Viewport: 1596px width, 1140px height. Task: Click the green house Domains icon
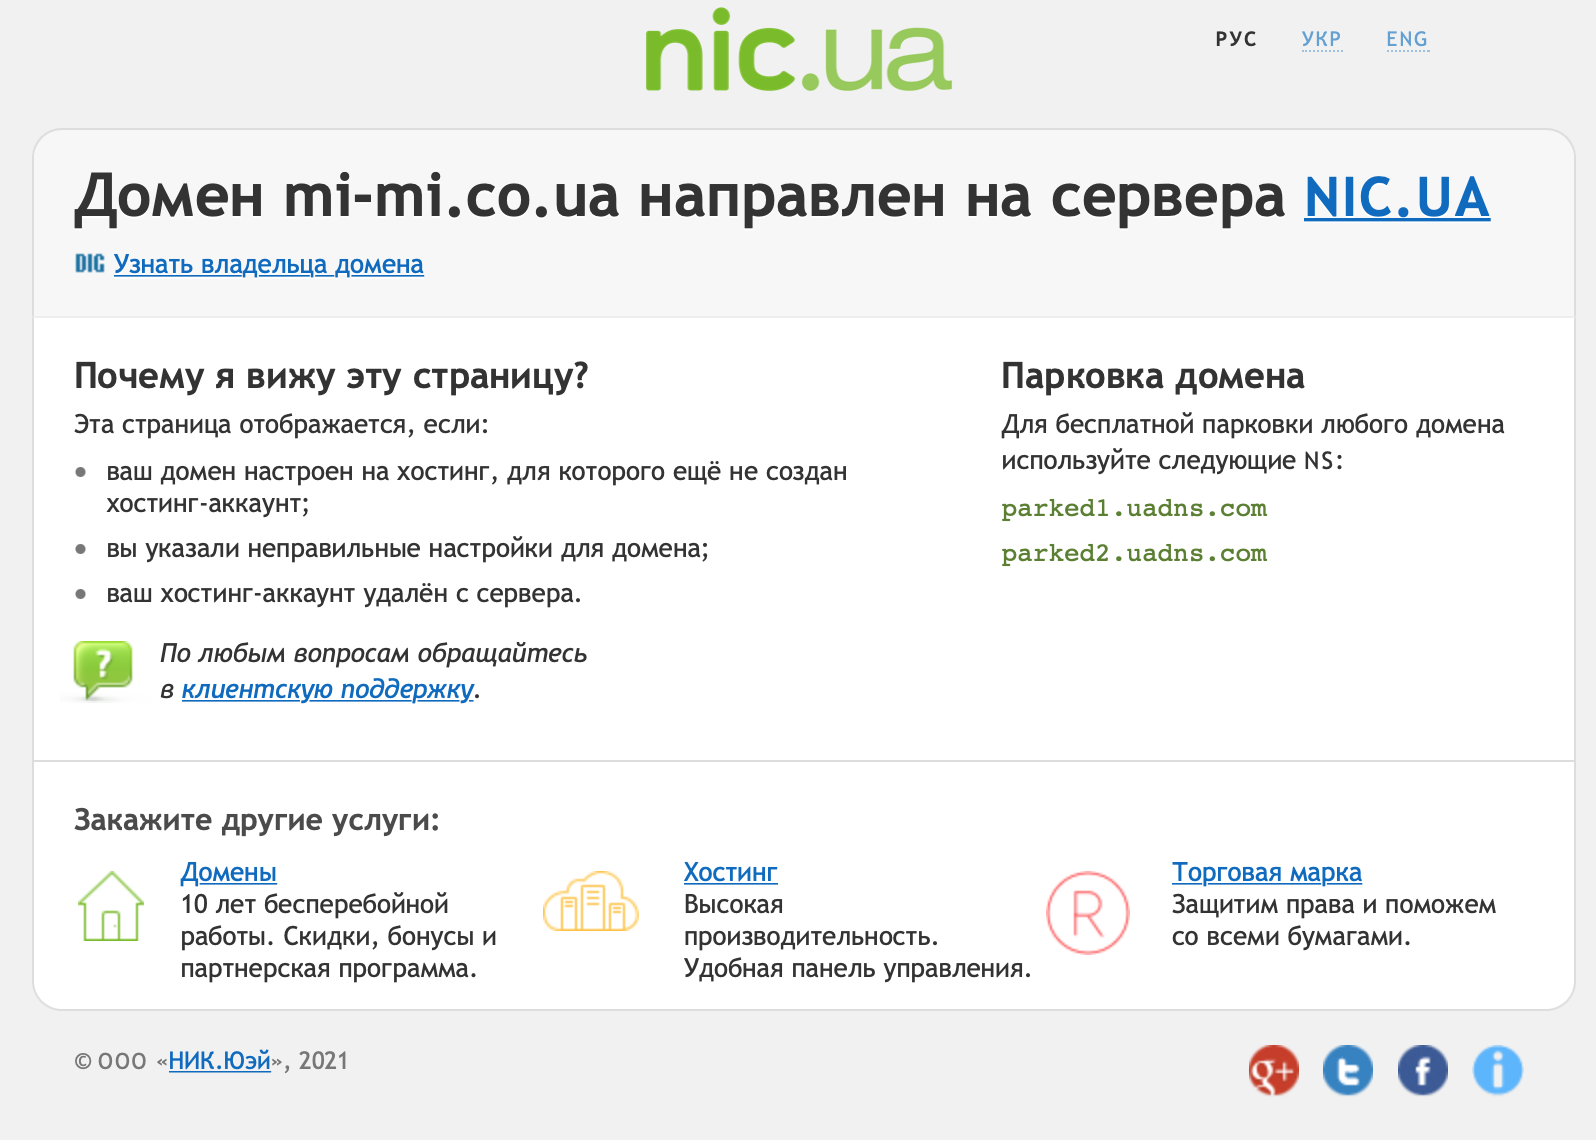(x=111, y=907)
